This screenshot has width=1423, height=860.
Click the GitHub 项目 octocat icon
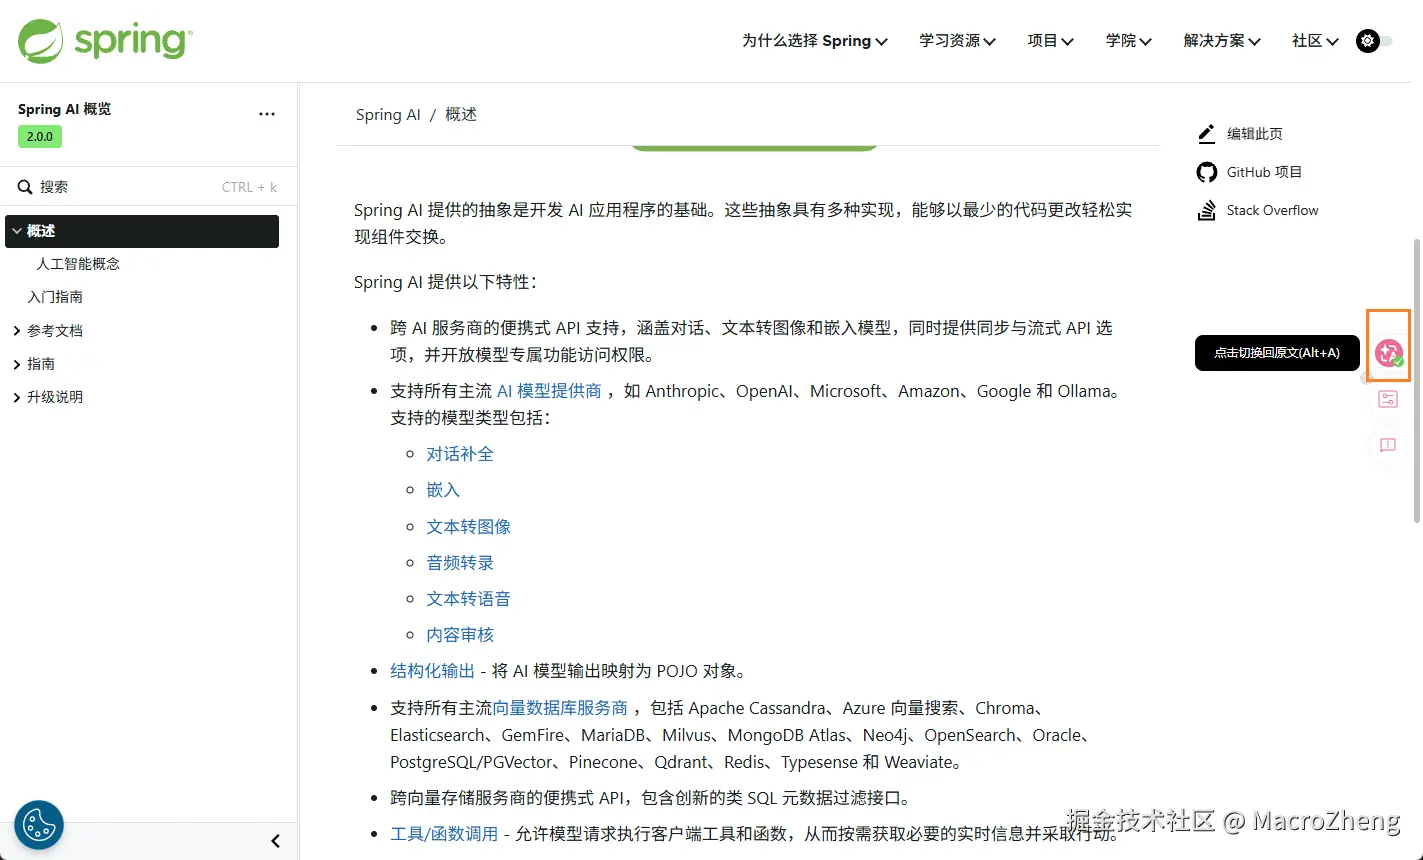(x=1207, y=172)
